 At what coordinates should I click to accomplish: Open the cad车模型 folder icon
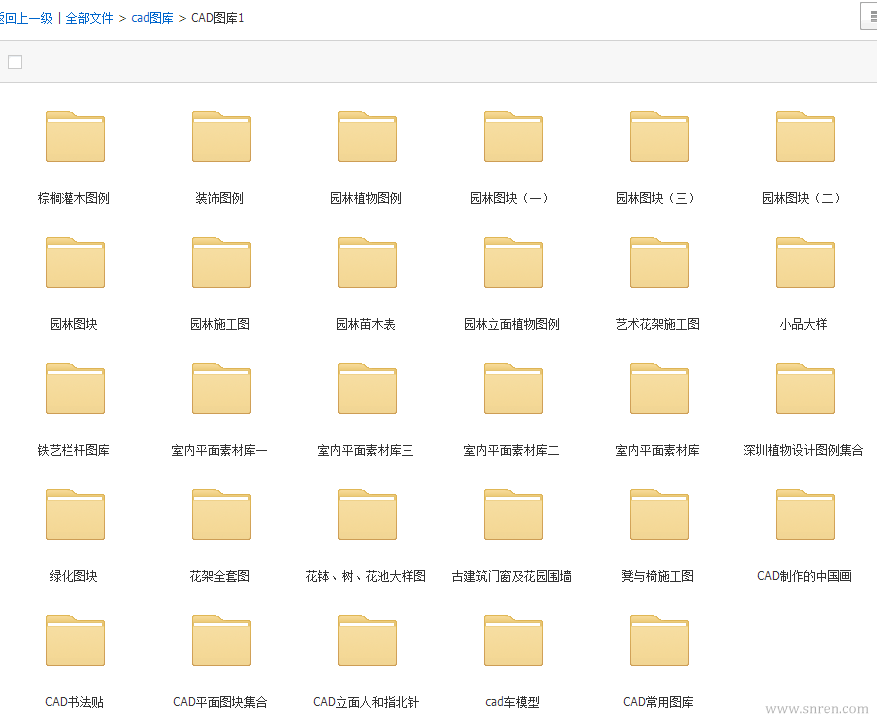click(x=513, y=641)
